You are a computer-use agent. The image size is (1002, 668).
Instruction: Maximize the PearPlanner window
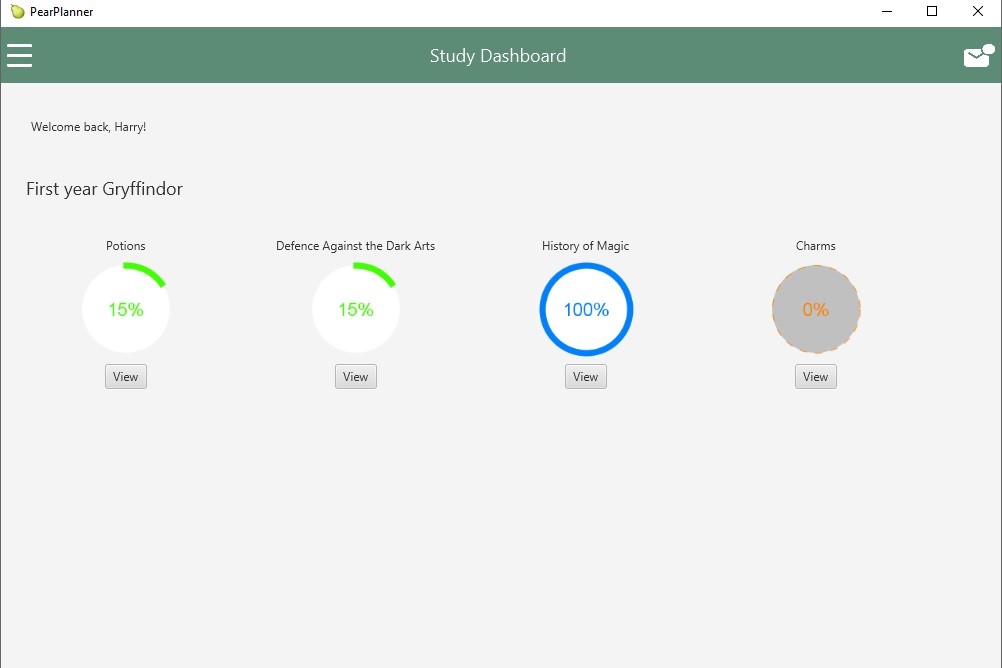[932, 12]
